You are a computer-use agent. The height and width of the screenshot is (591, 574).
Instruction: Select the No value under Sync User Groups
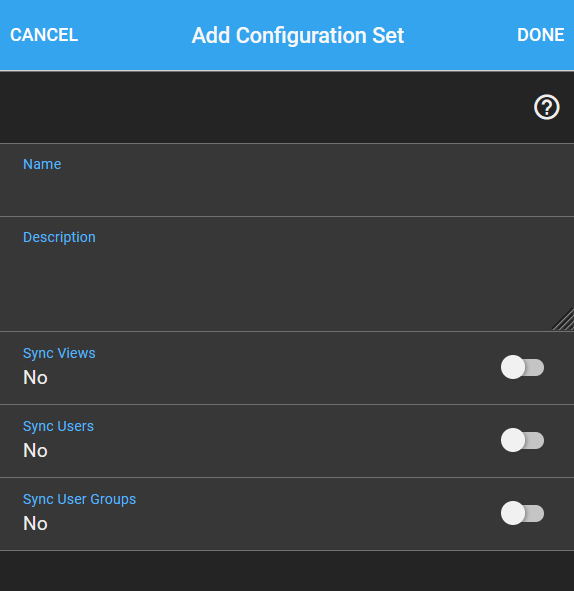coord(35,524)
